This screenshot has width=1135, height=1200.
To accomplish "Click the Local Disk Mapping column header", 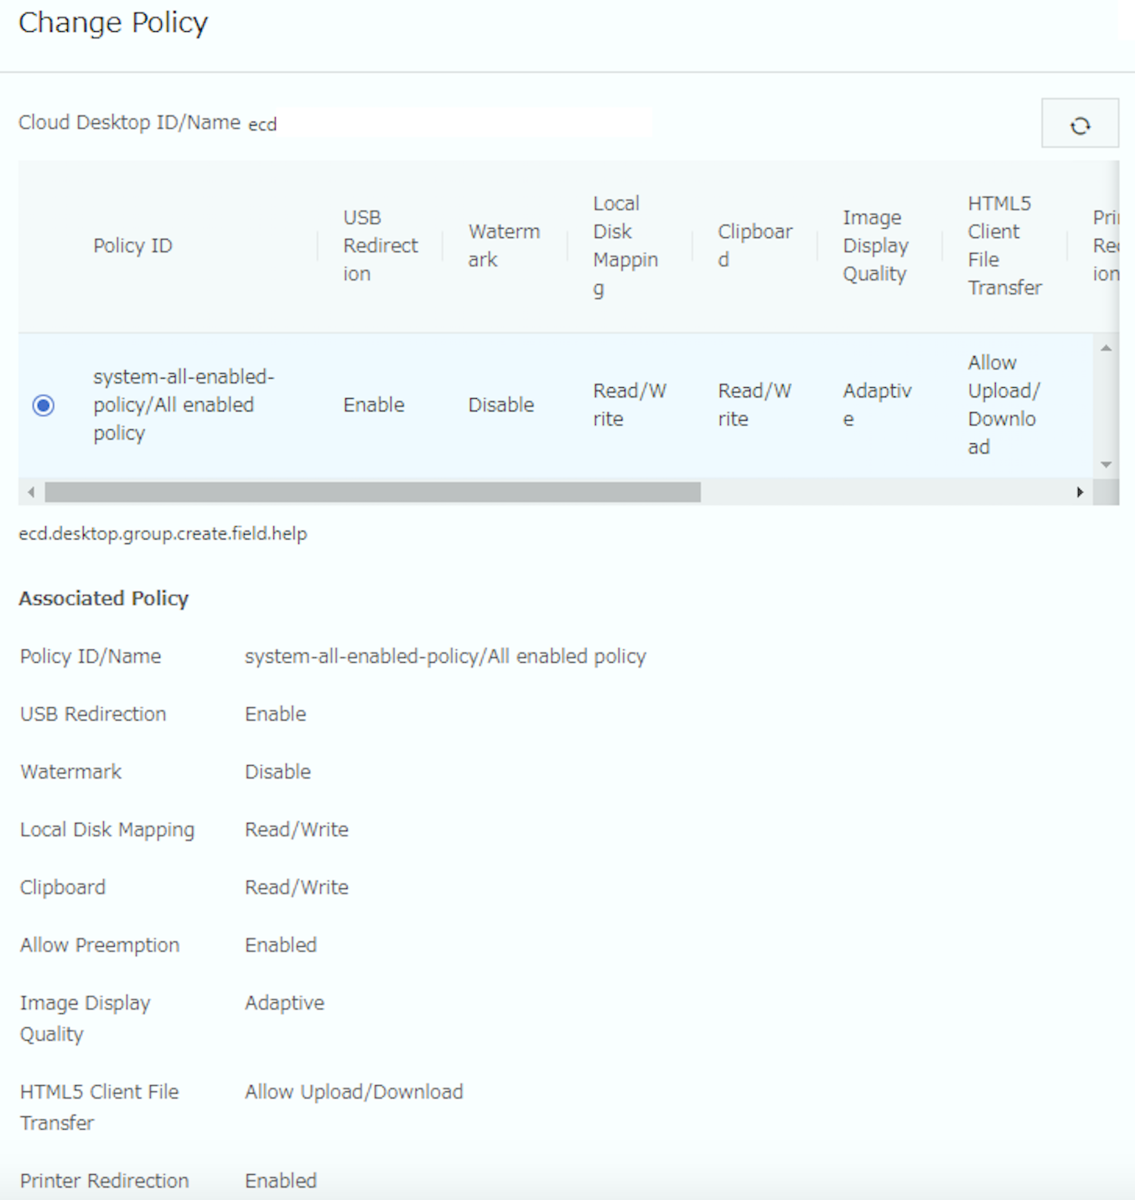I will tap(625, 246).
